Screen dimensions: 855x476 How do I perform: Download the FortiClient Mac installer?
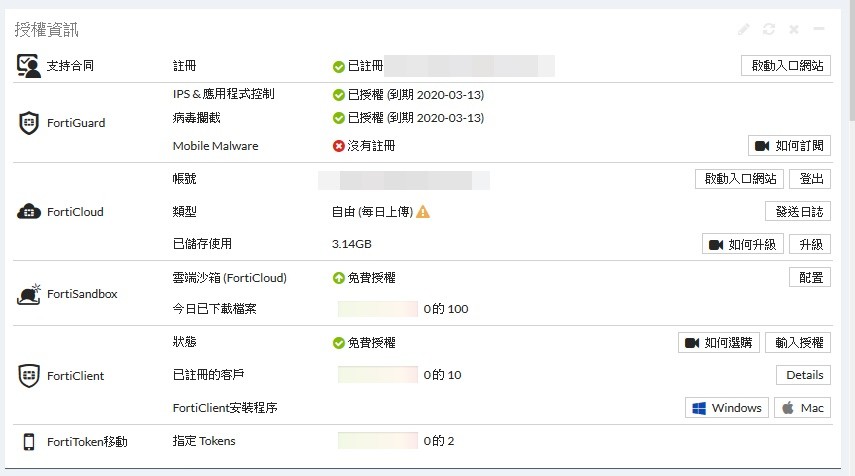coord(802,408)
